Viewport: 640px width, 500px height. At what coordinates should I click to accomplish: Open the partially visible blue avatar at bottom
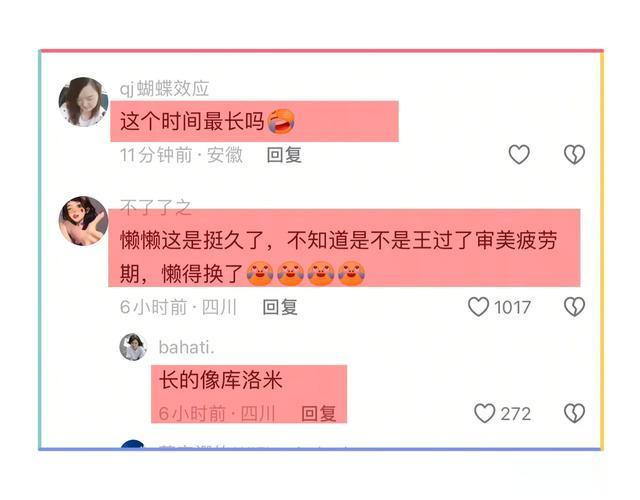point(133,445)
